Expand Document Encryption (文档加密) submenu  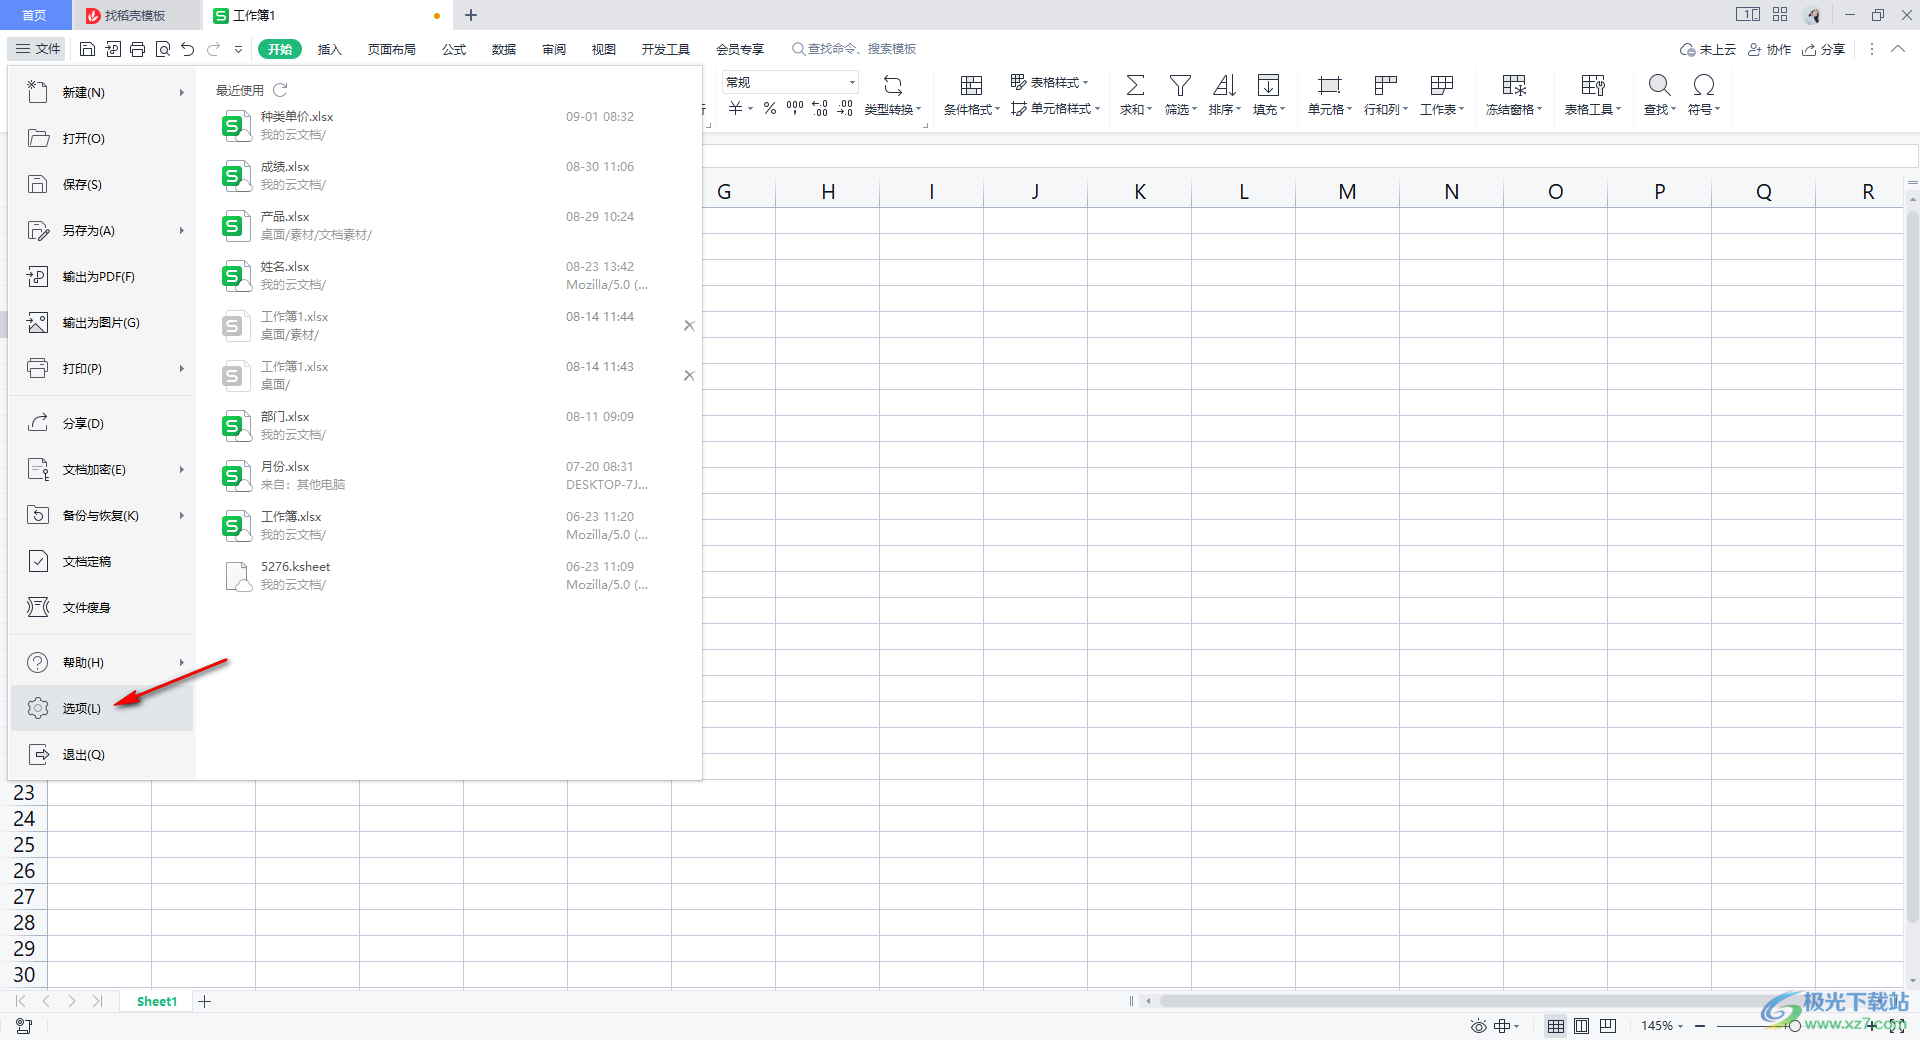click(182, 470)
